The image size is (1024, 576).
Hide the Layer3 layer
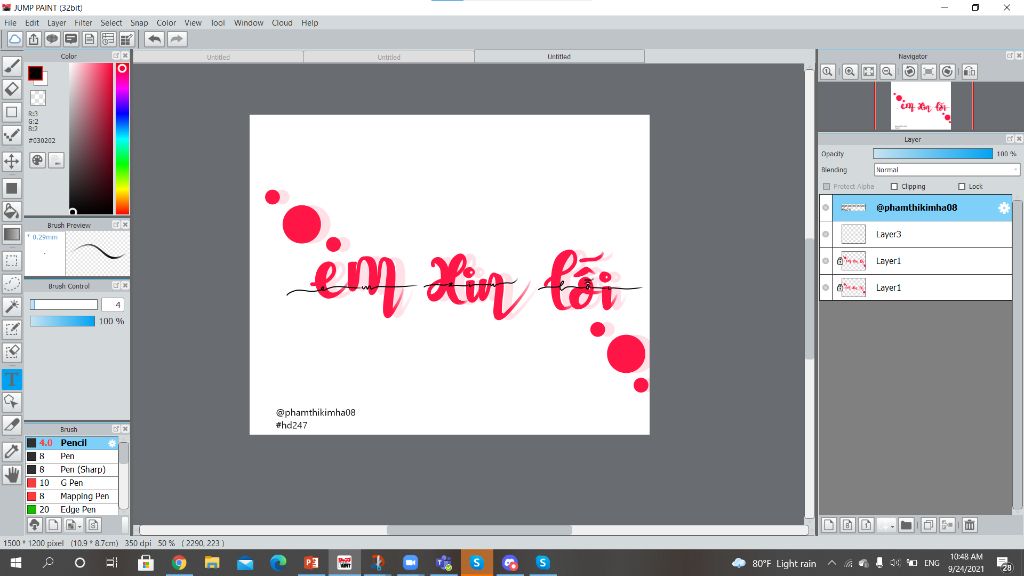(x=825, y=234)
